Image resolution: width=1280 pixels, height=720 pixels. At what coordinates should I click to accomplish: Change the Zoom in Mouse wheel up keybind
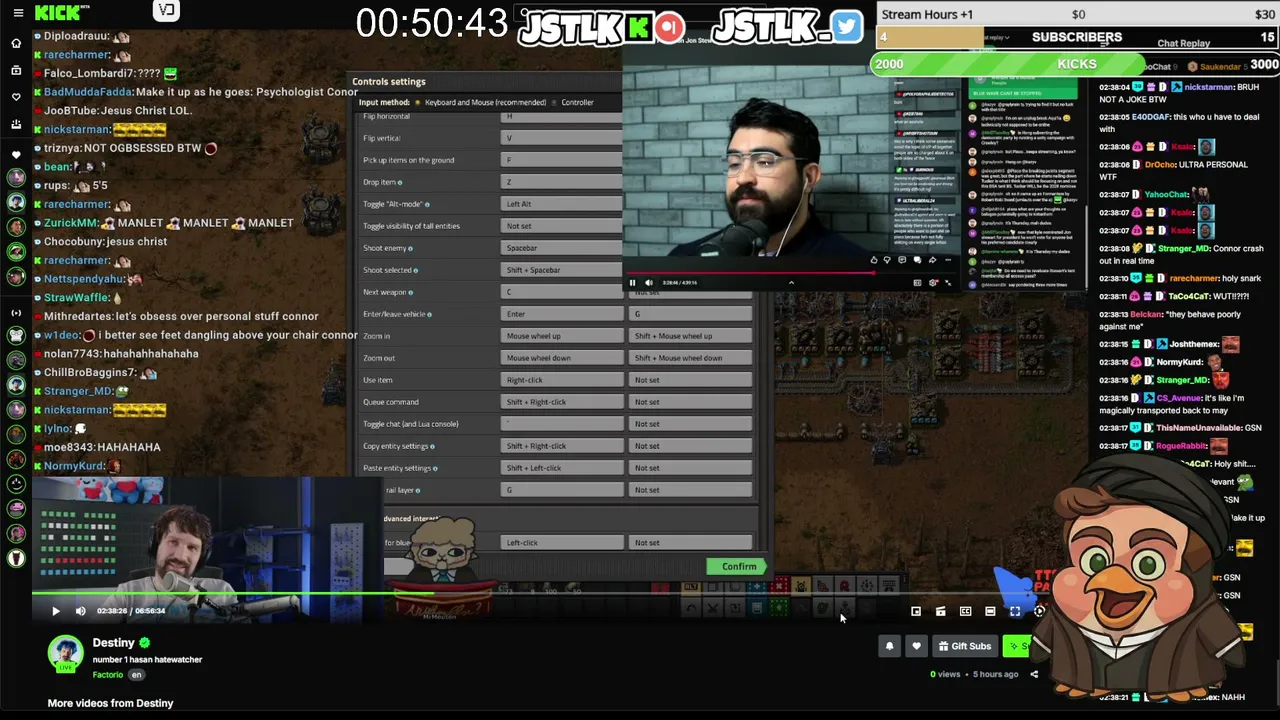point(561,336)
